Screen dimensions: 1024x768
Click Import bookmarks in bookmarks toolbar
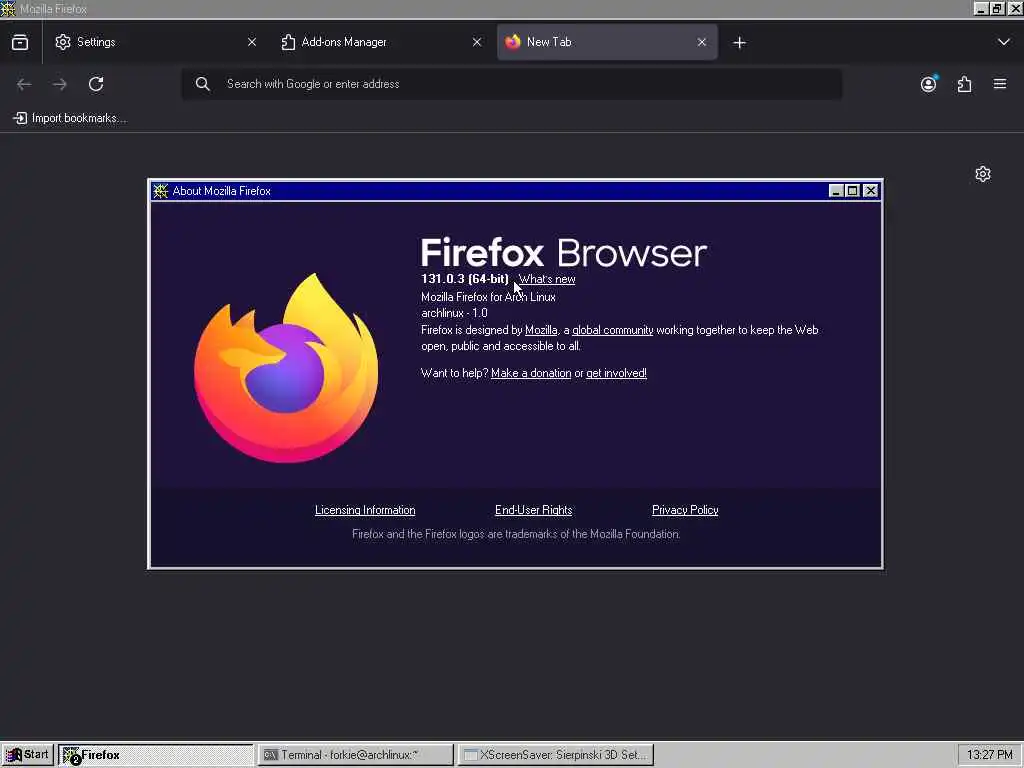pyautogui.click(x=71, y=118)
